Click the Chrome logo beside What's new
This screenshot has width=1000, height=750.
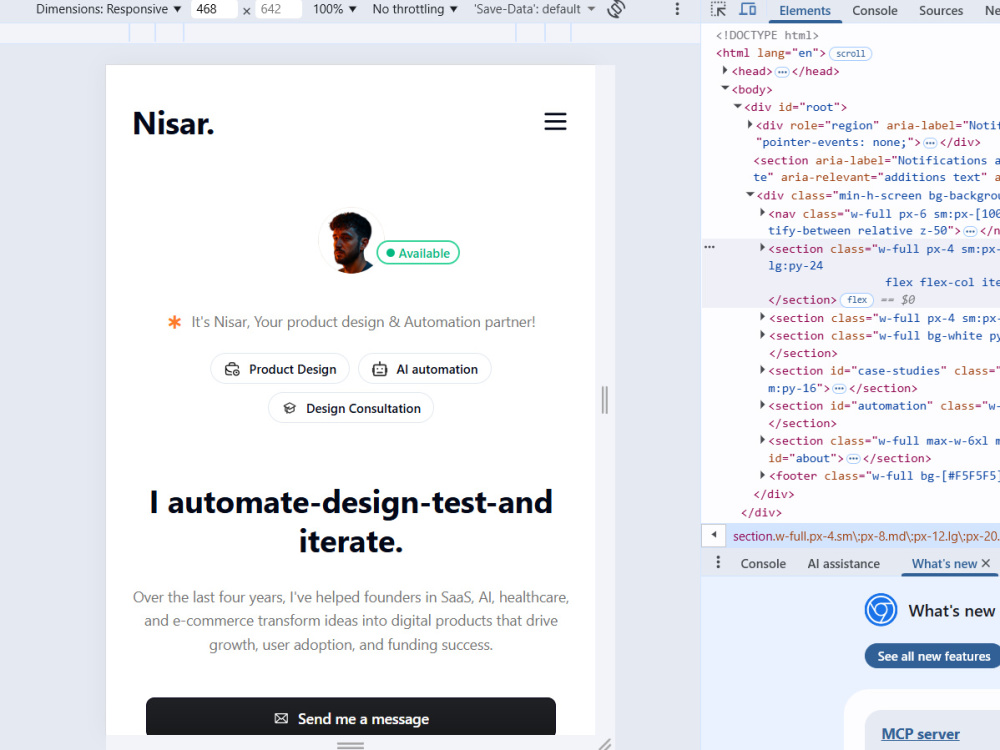[x=881, y=610]
